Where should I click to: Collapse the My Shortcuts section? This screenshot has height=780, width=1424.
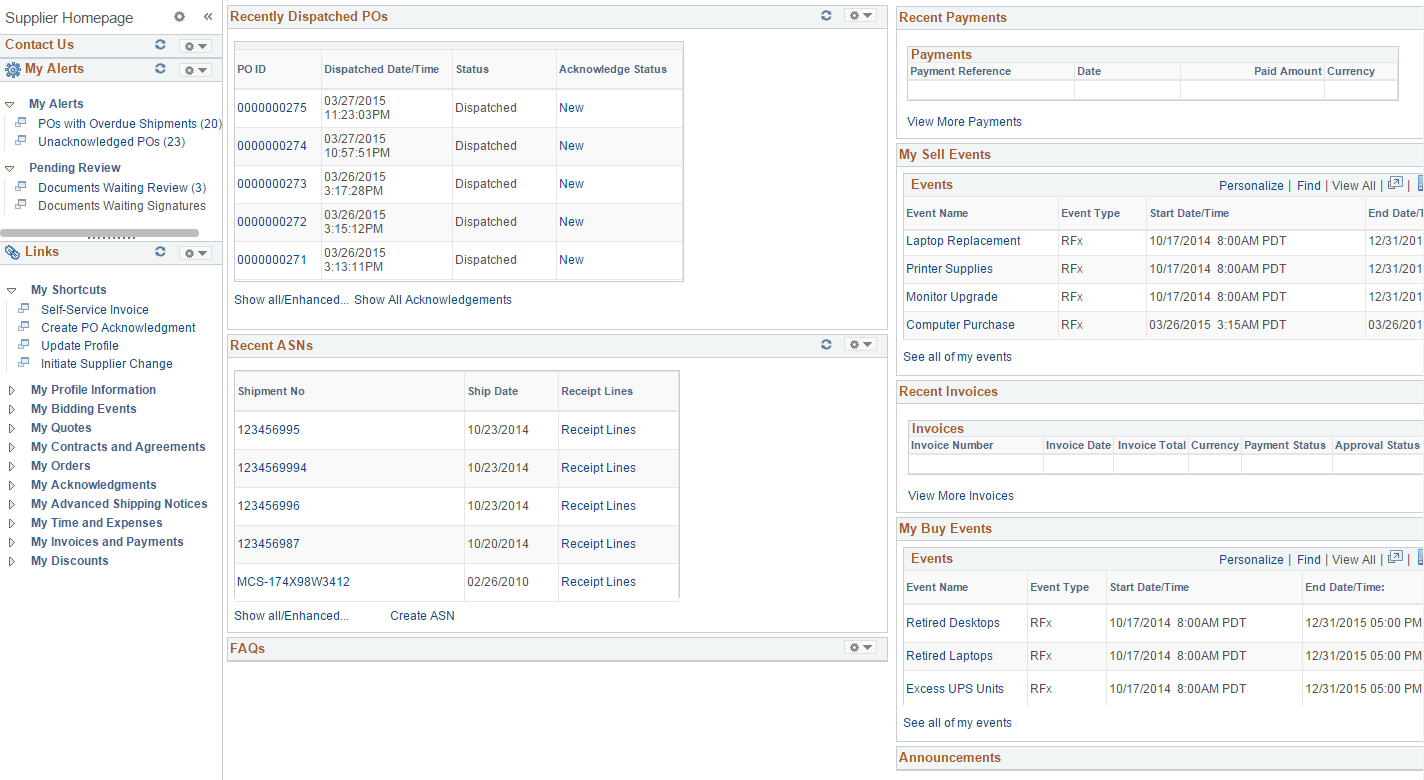tap(11, 289)
